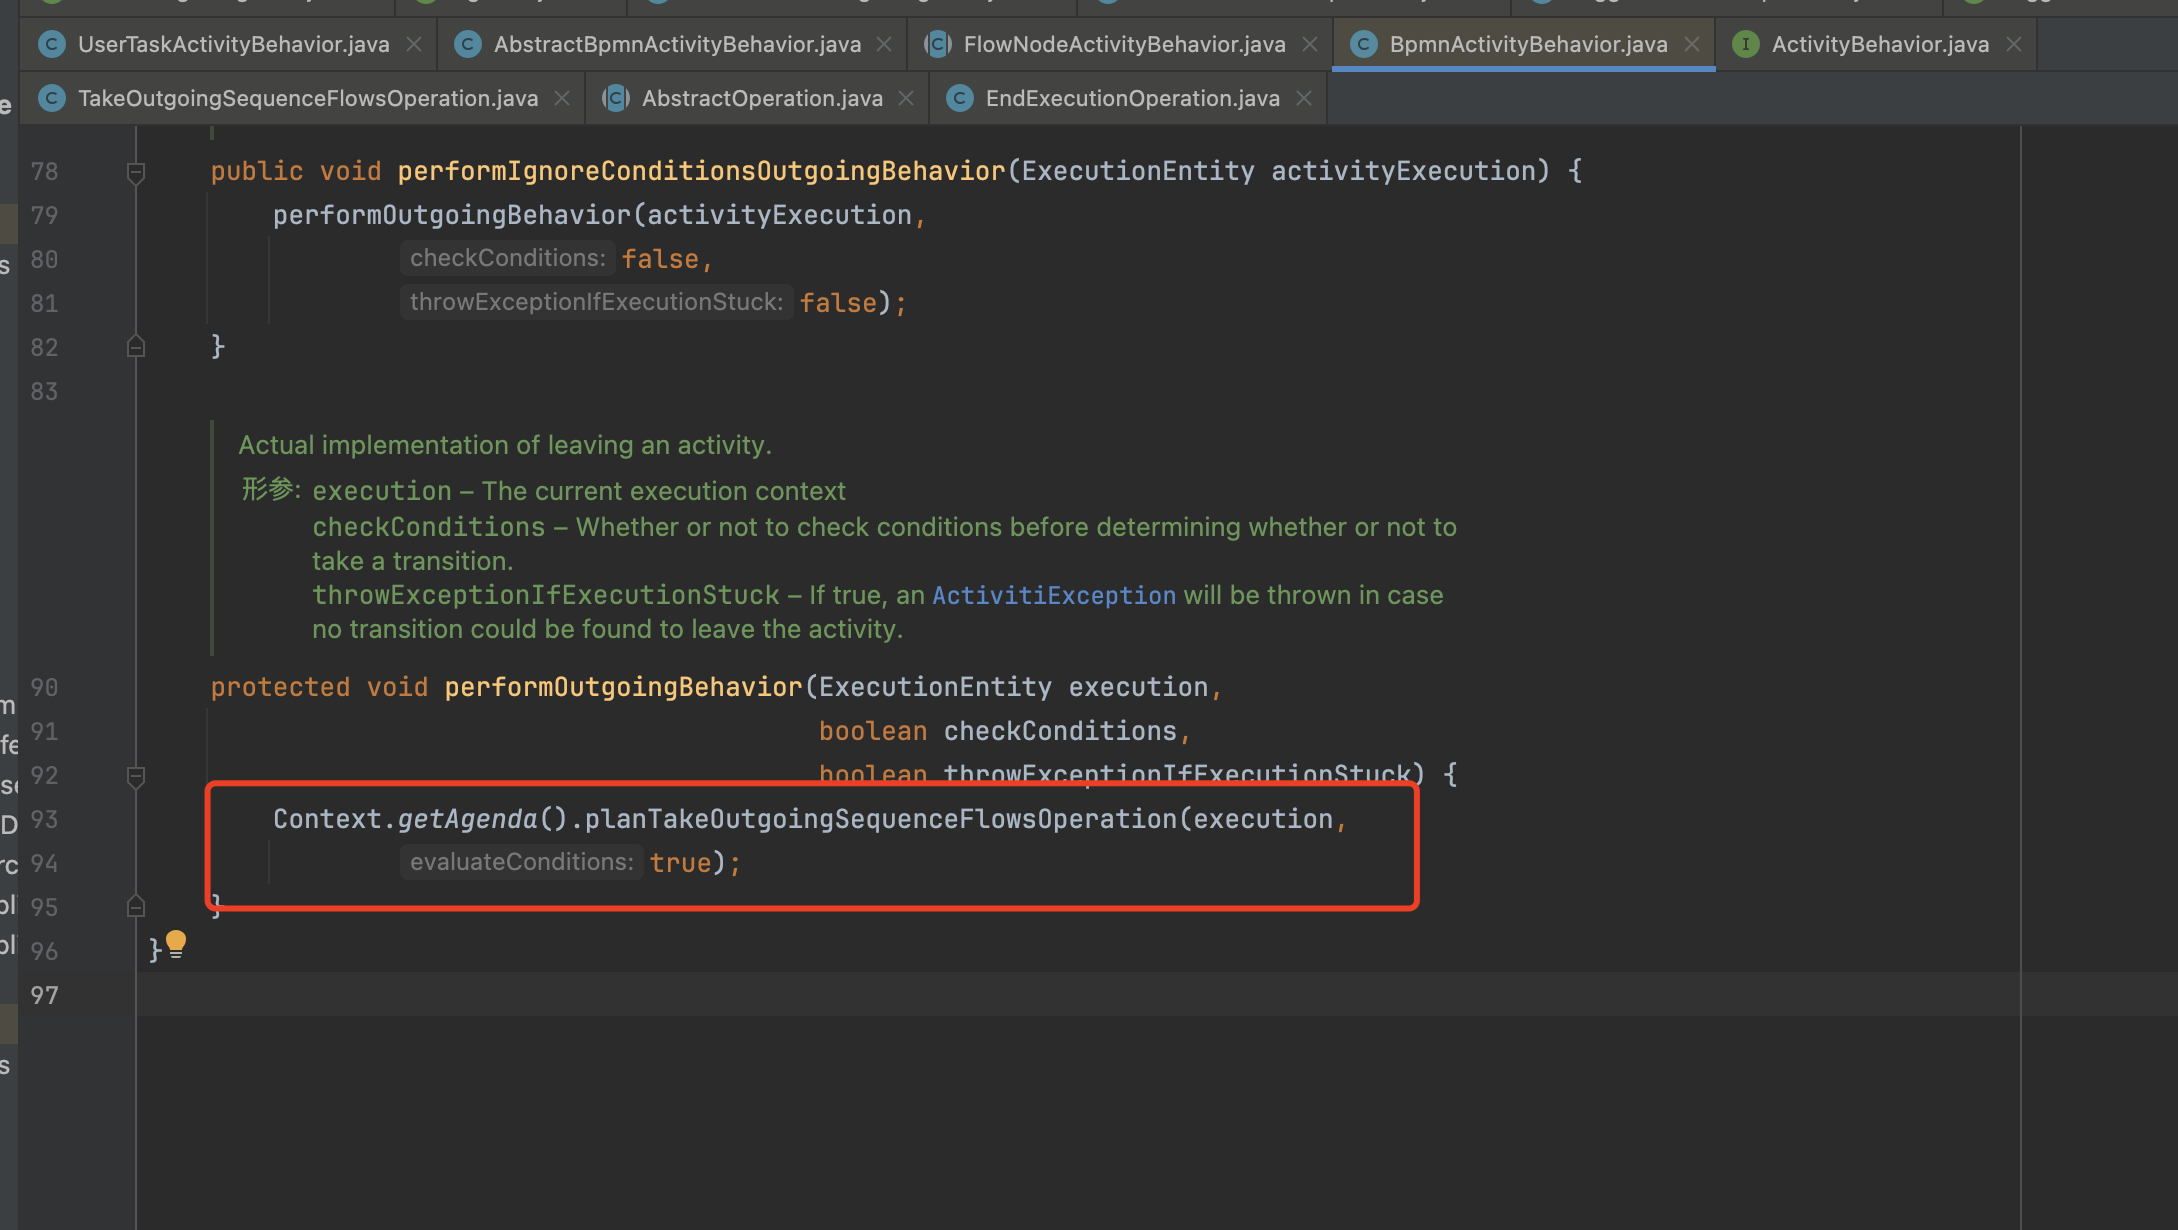Close the BpmnActivityBehavior.java tab

pyautogui.click(x=1692, y=44)
